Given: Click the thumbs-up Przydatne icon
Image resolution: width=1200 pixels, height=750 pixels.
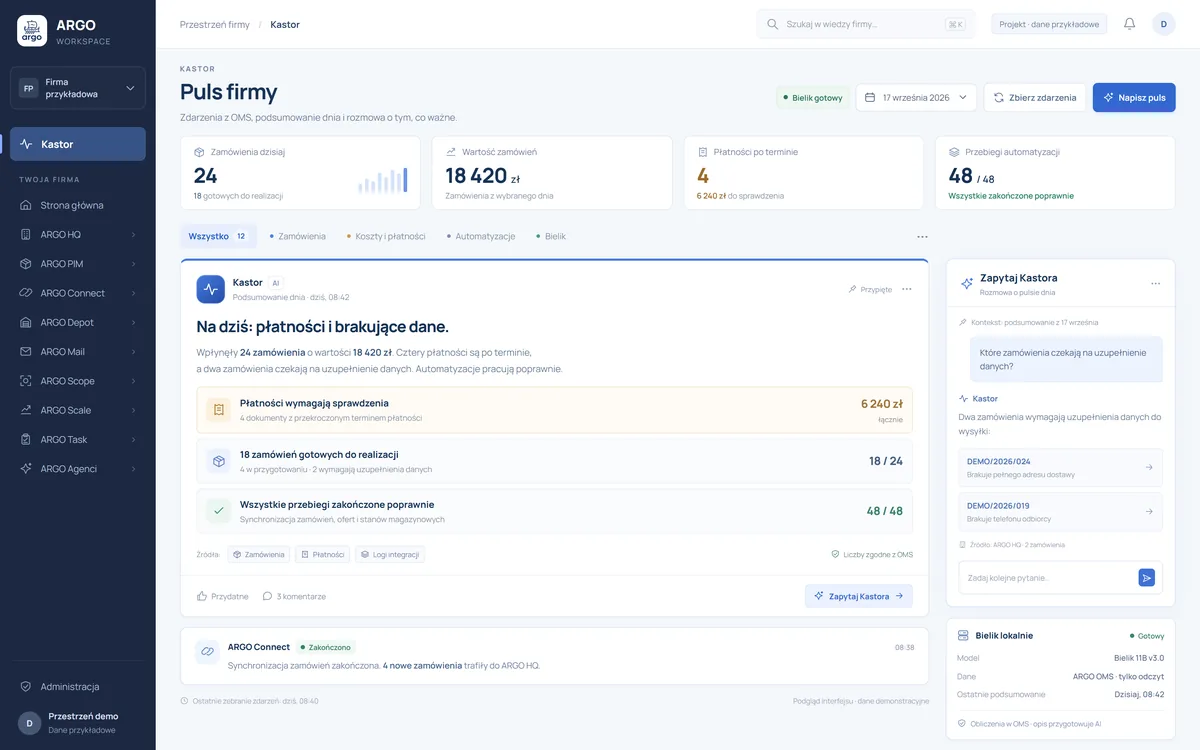Looking at the screenshot, I should [202, 596].
